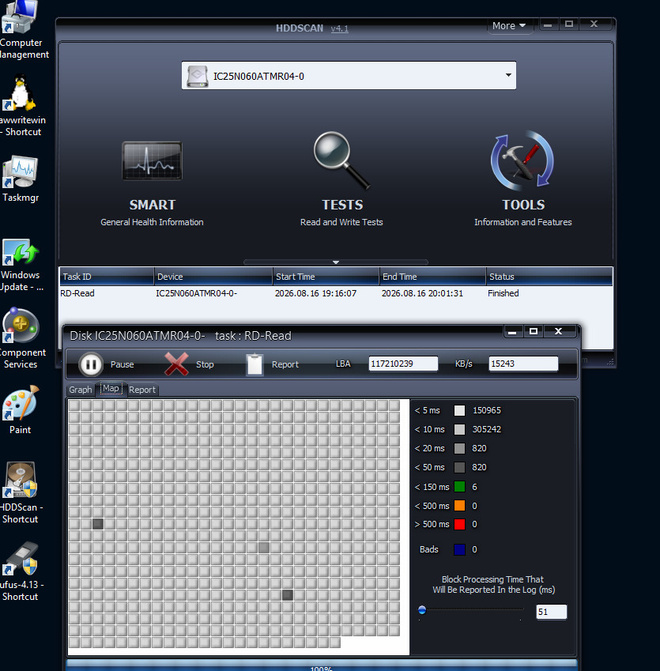Click the log threshold field showing 51
This screenshot has height=671, width=660.
coord(551,612)
